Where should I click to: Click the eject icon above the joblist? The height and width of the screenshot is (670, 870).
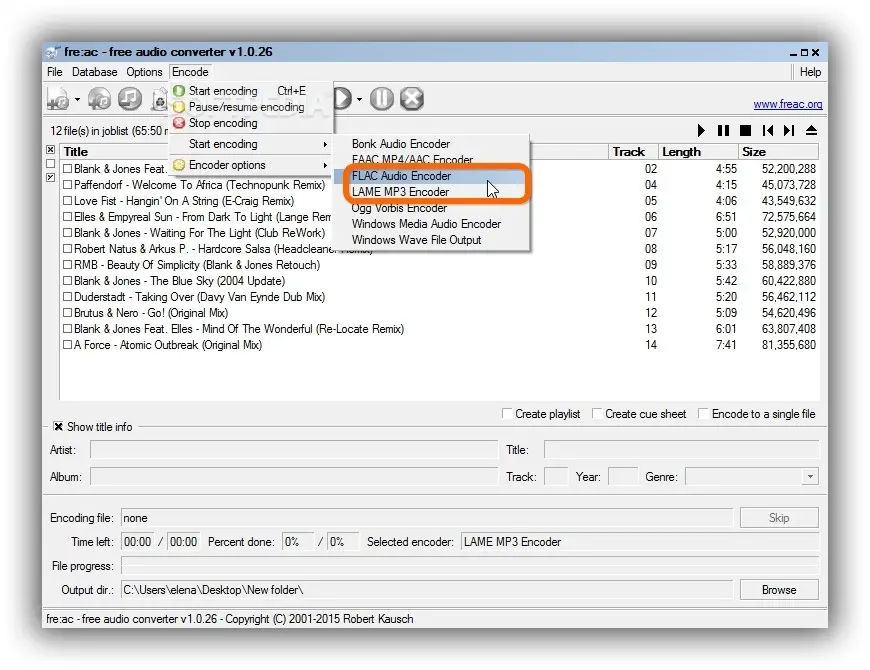811,131
